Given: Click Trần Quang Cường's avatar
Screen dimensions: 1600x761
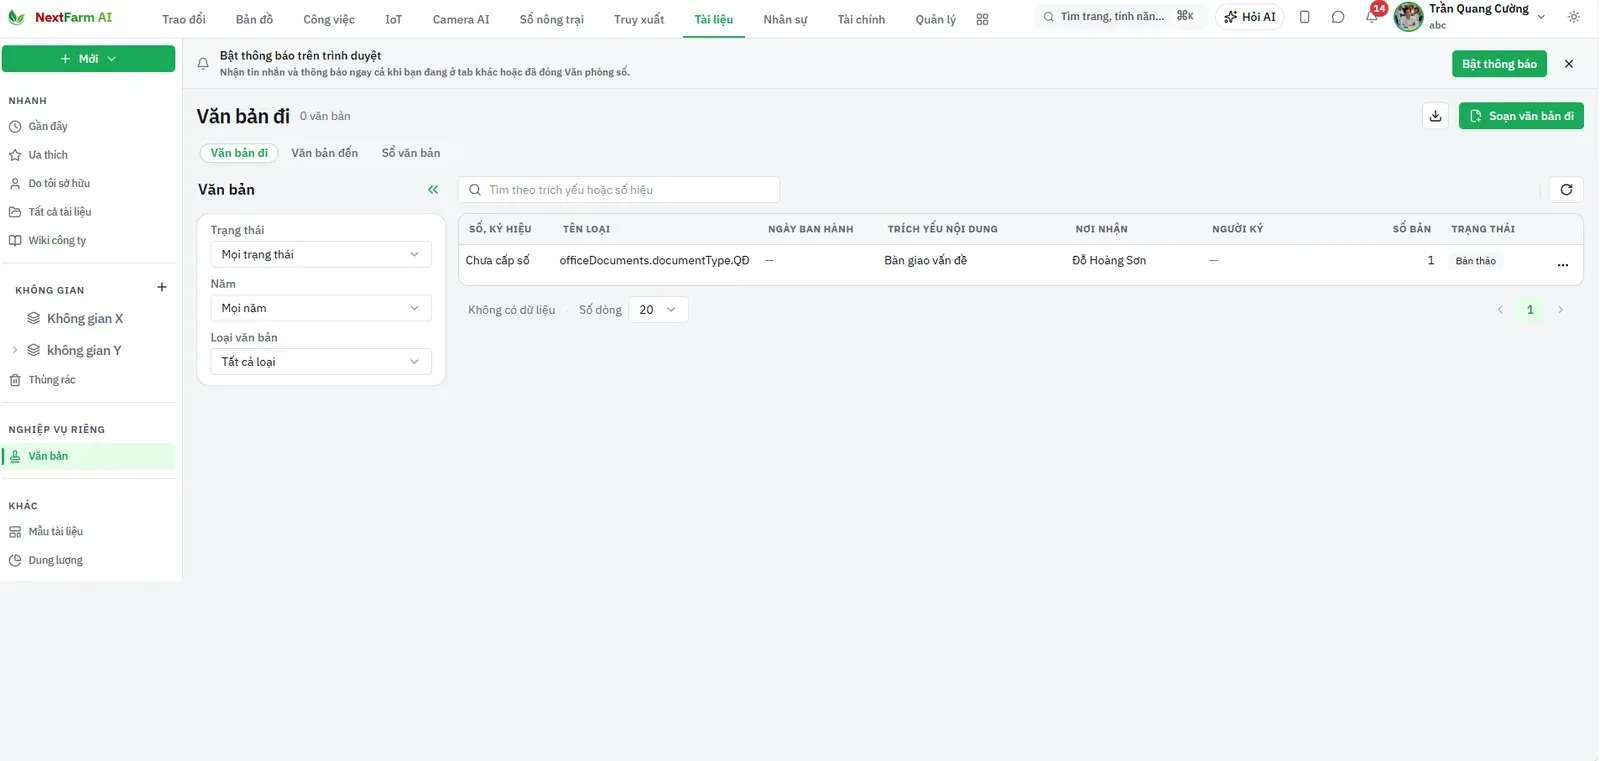Looking at the screenshot, I should (1408, 17).
